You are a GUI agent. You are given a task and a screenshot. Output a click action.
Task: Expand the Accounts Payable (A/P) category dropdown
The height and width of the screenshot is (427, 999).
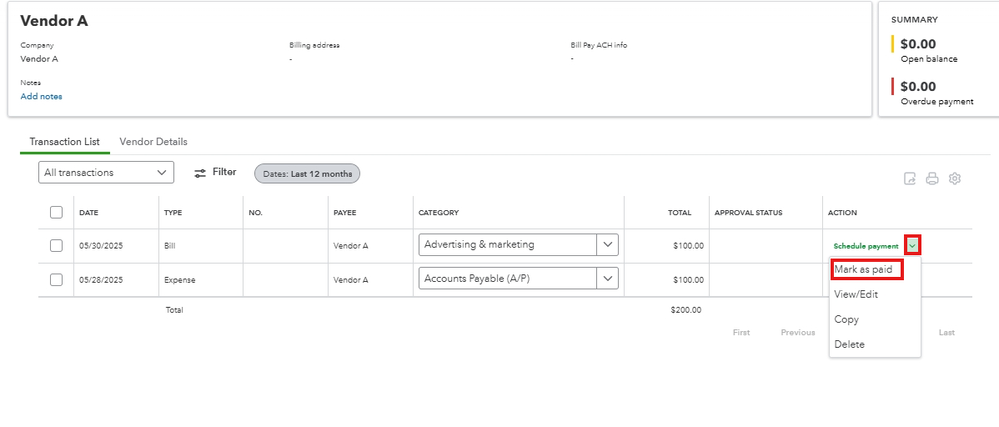[x=607, y=279]
